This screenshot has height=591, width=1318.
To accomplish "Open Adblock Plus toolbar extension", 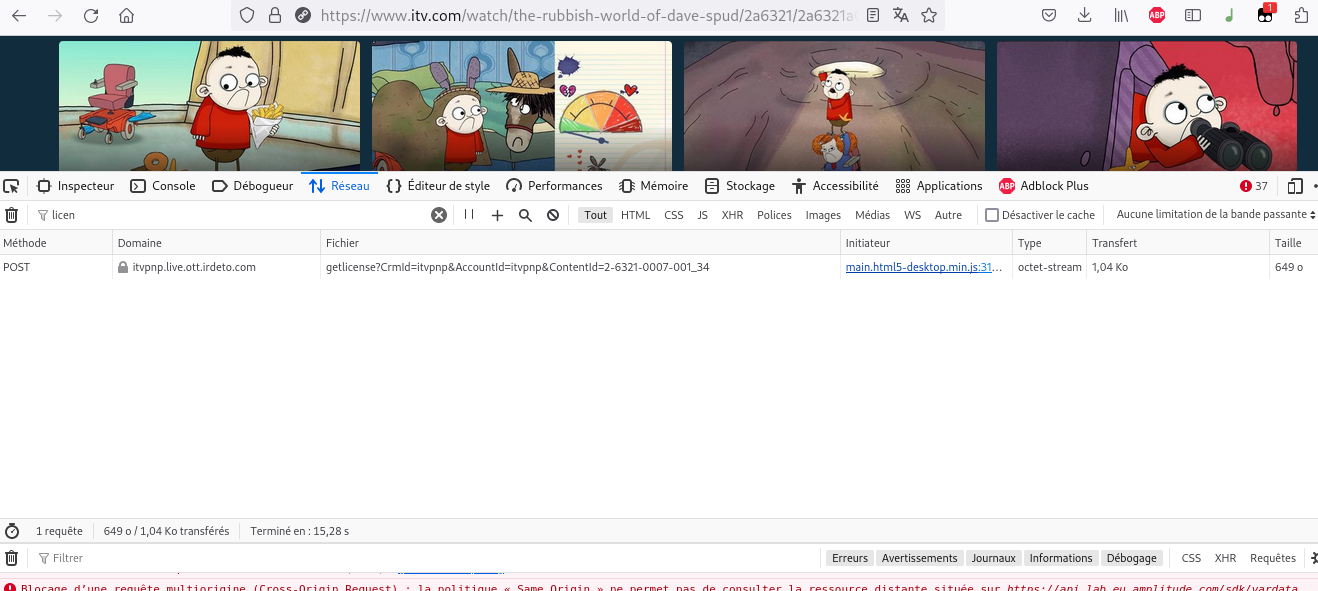I will 1157,15.
